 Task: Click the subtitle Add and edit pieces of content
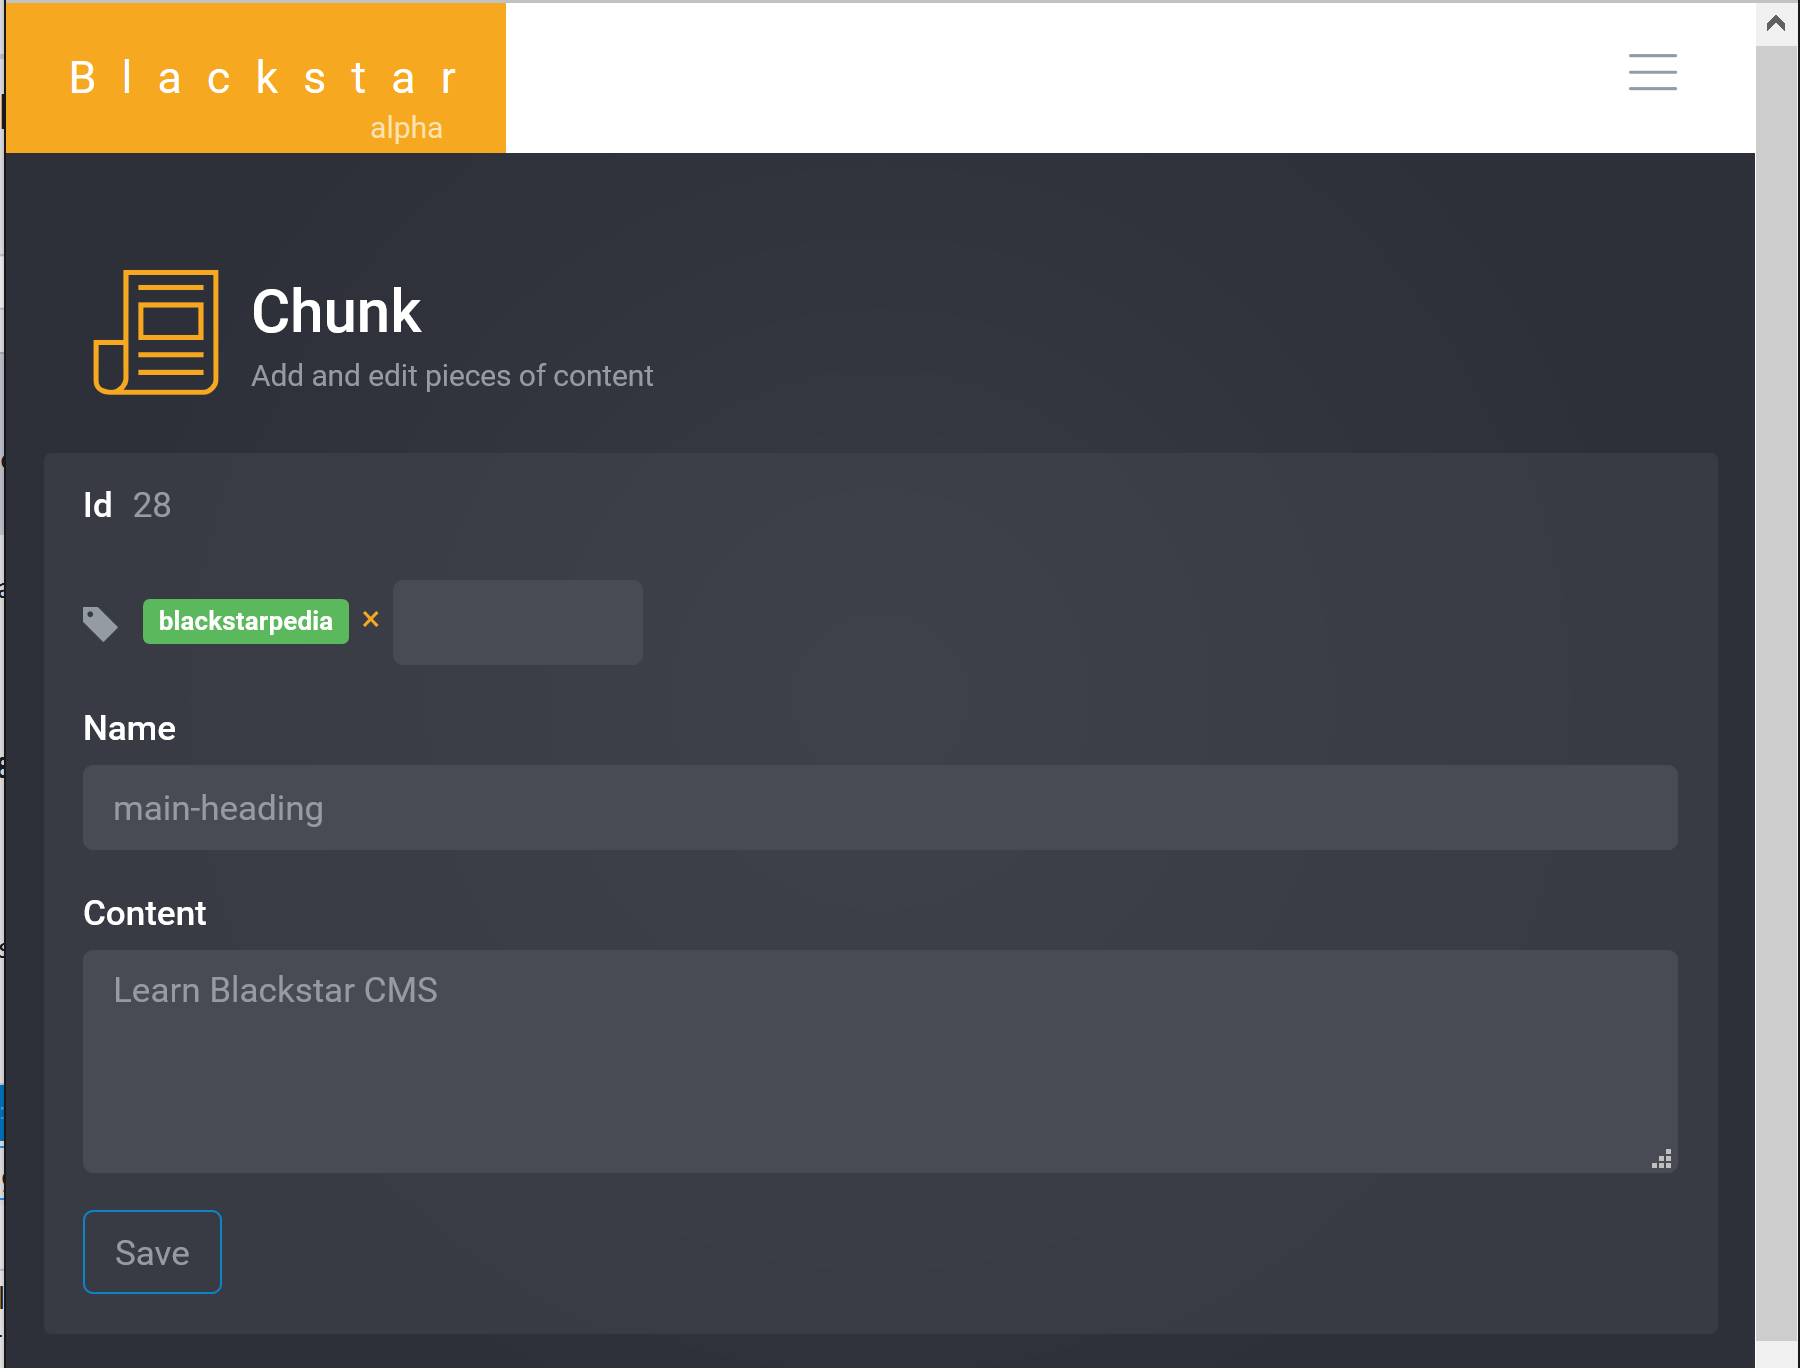[452, 376]
